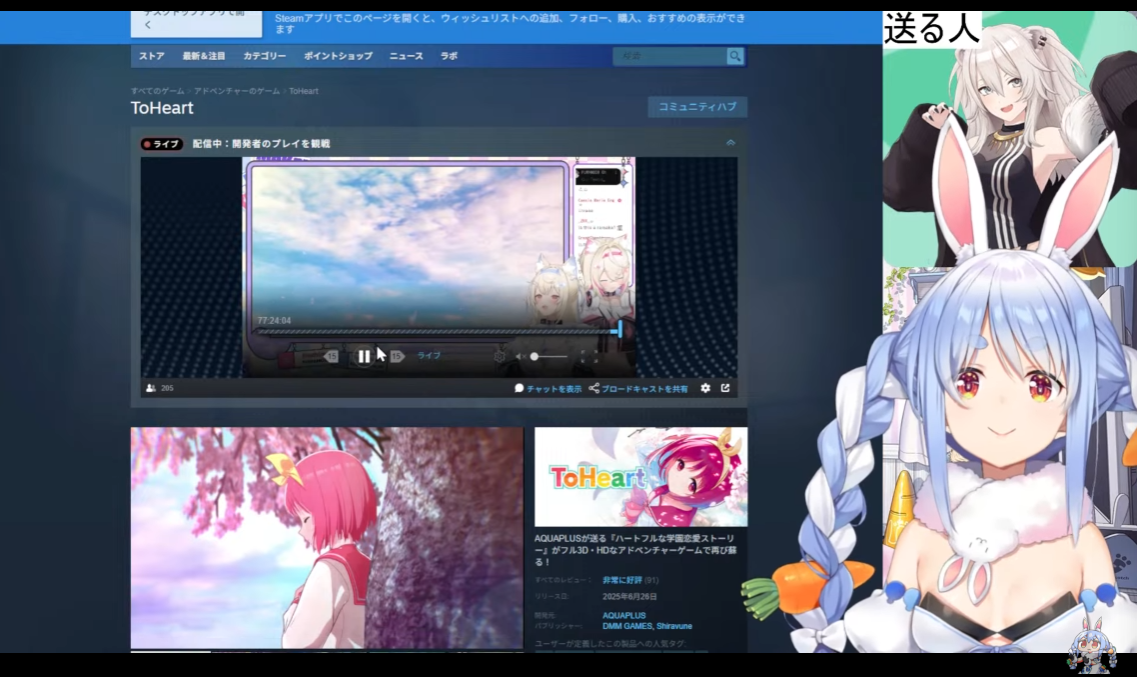Click the 配信中：開発者のプレイを観戦 heading

pos(261,144)
